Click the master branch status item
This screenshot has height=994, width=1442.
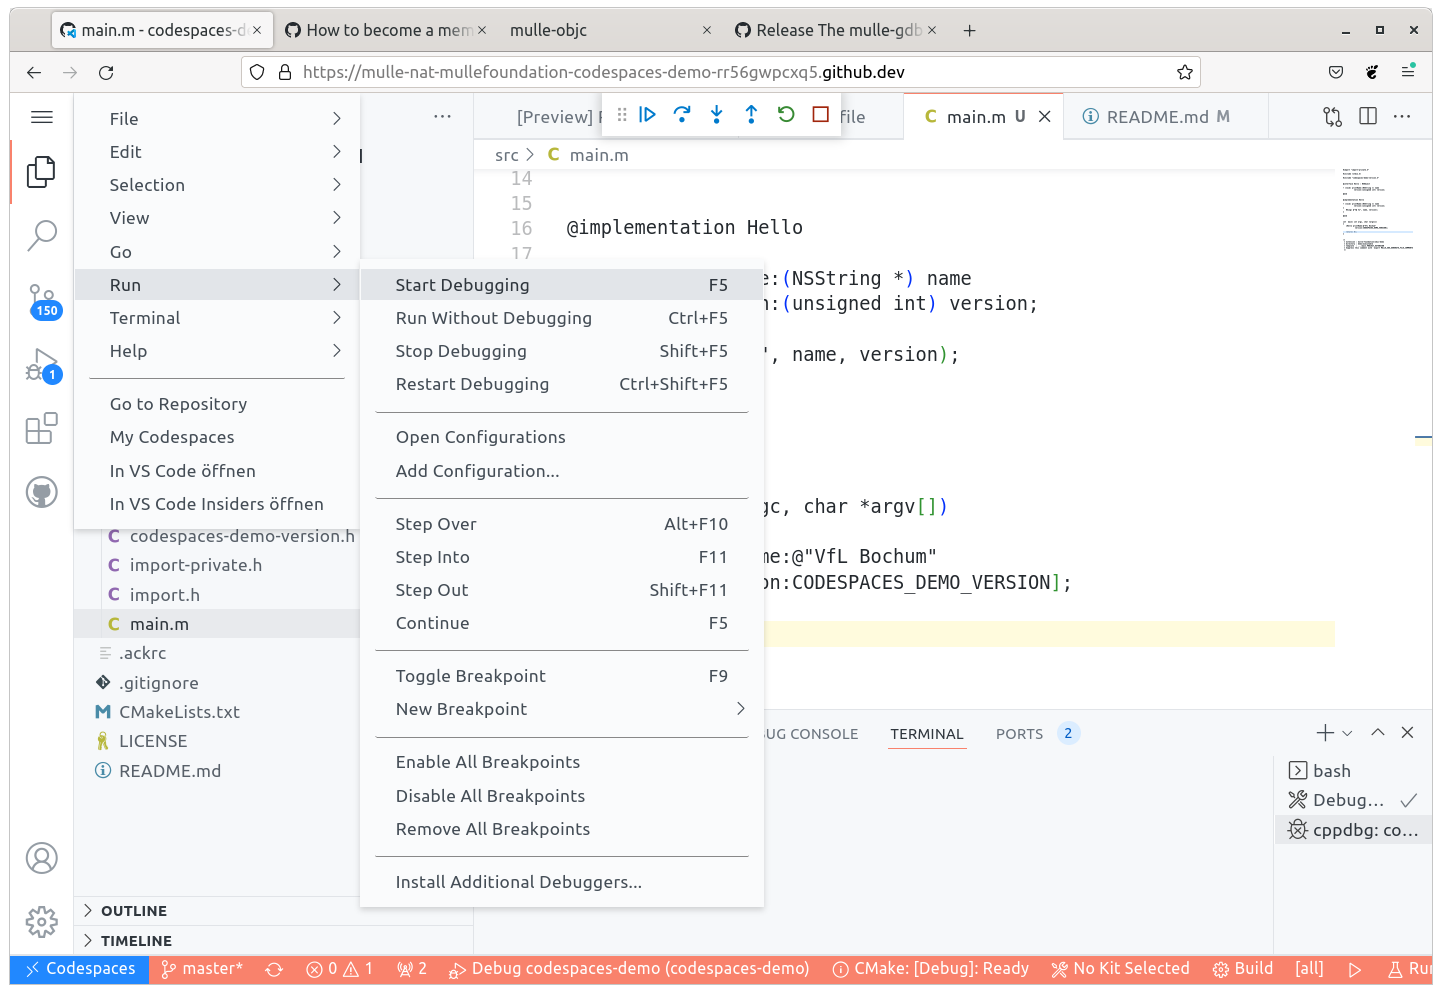(202, 969)
